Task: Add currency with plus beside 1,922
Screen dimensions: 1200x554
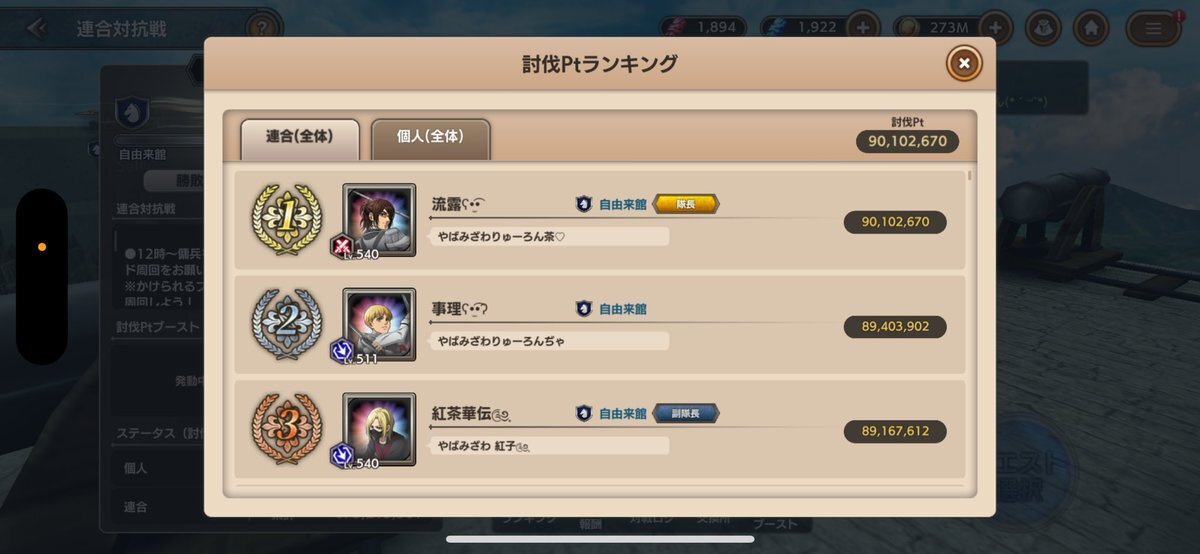Action: [x=864, y=27]
